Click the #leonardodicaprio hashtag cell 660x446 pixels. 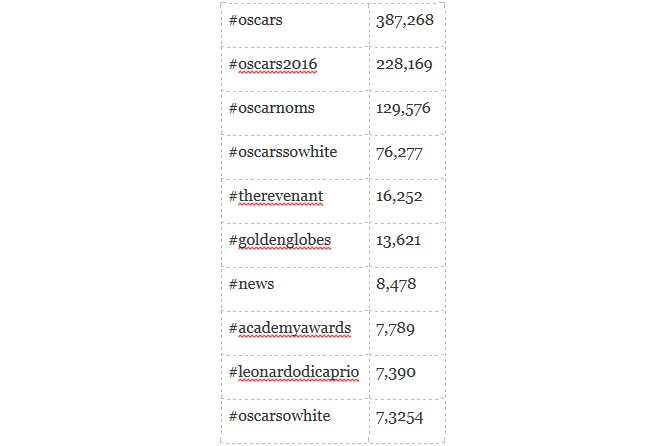(x=294, y=372)
